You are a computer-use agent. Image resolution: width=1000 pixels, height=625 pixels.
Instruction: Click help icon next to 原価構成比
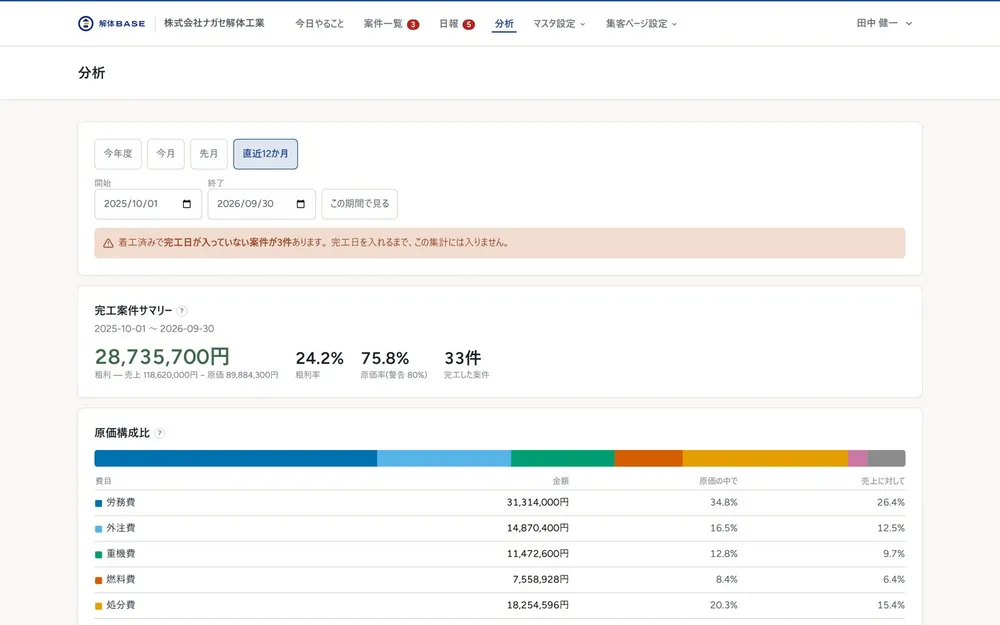(x=159, y=434)
